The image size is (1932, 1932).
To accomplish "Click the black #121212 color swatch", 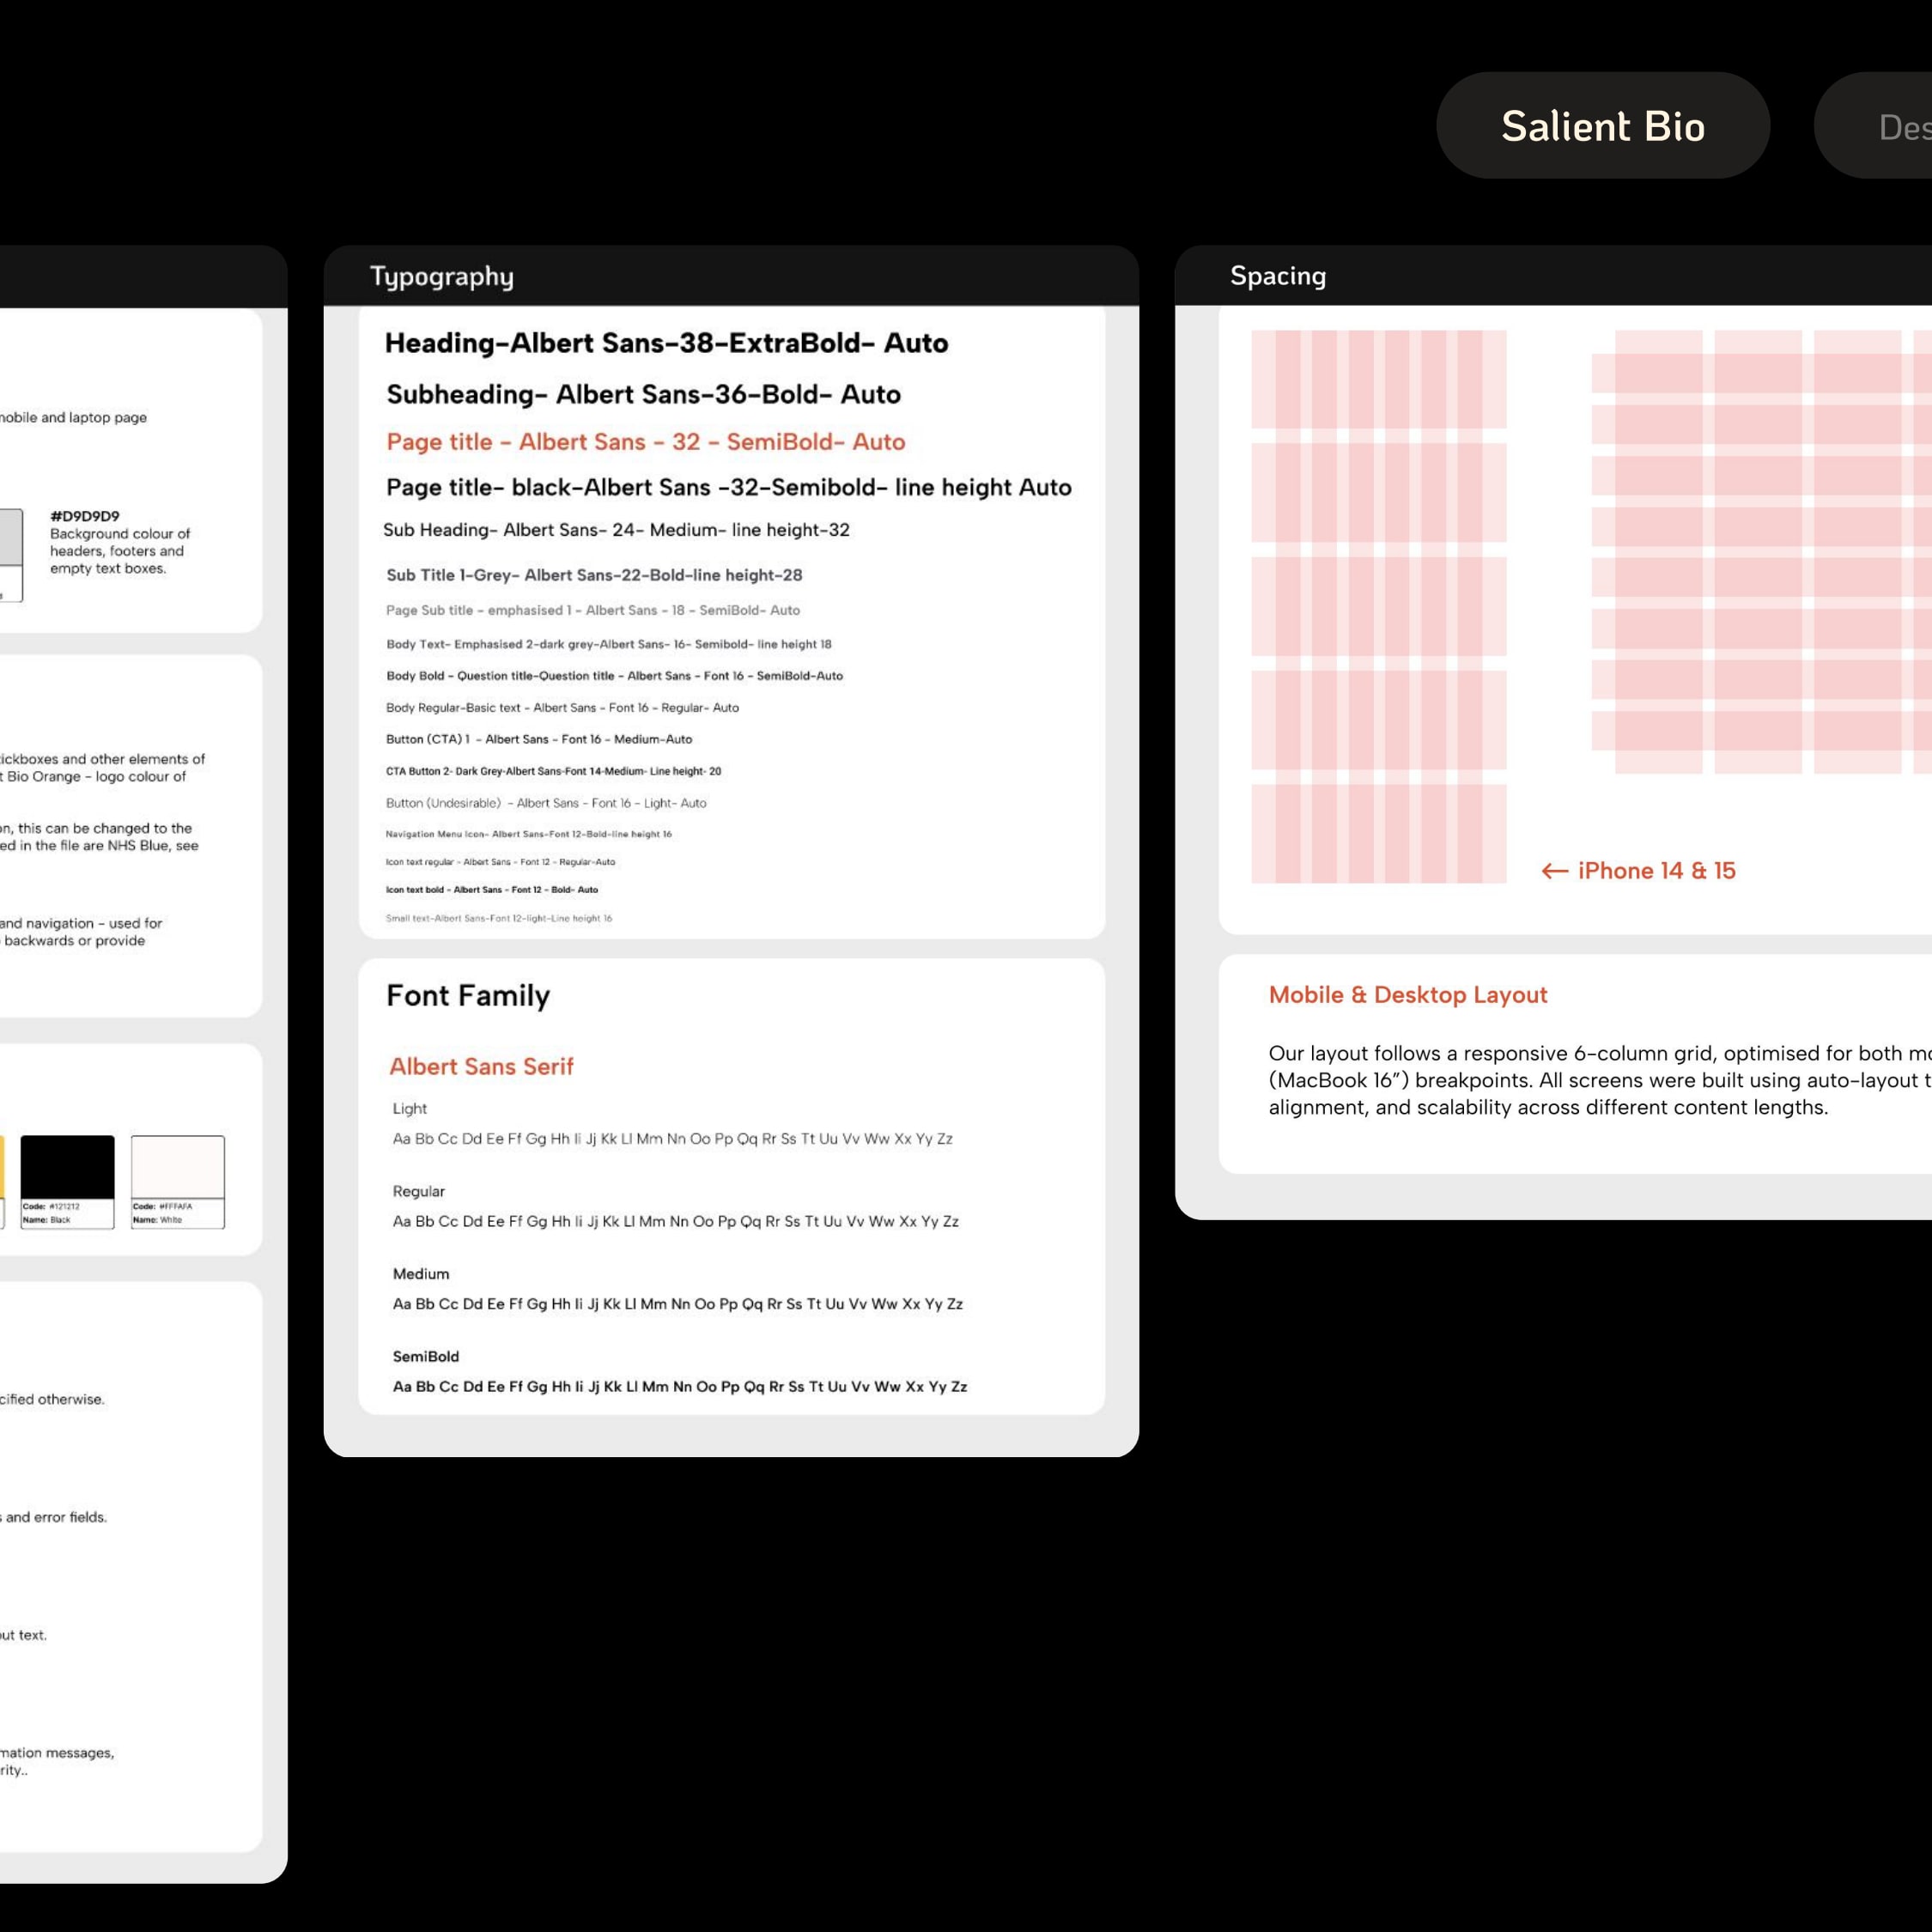I will (x=67, y=1166).
